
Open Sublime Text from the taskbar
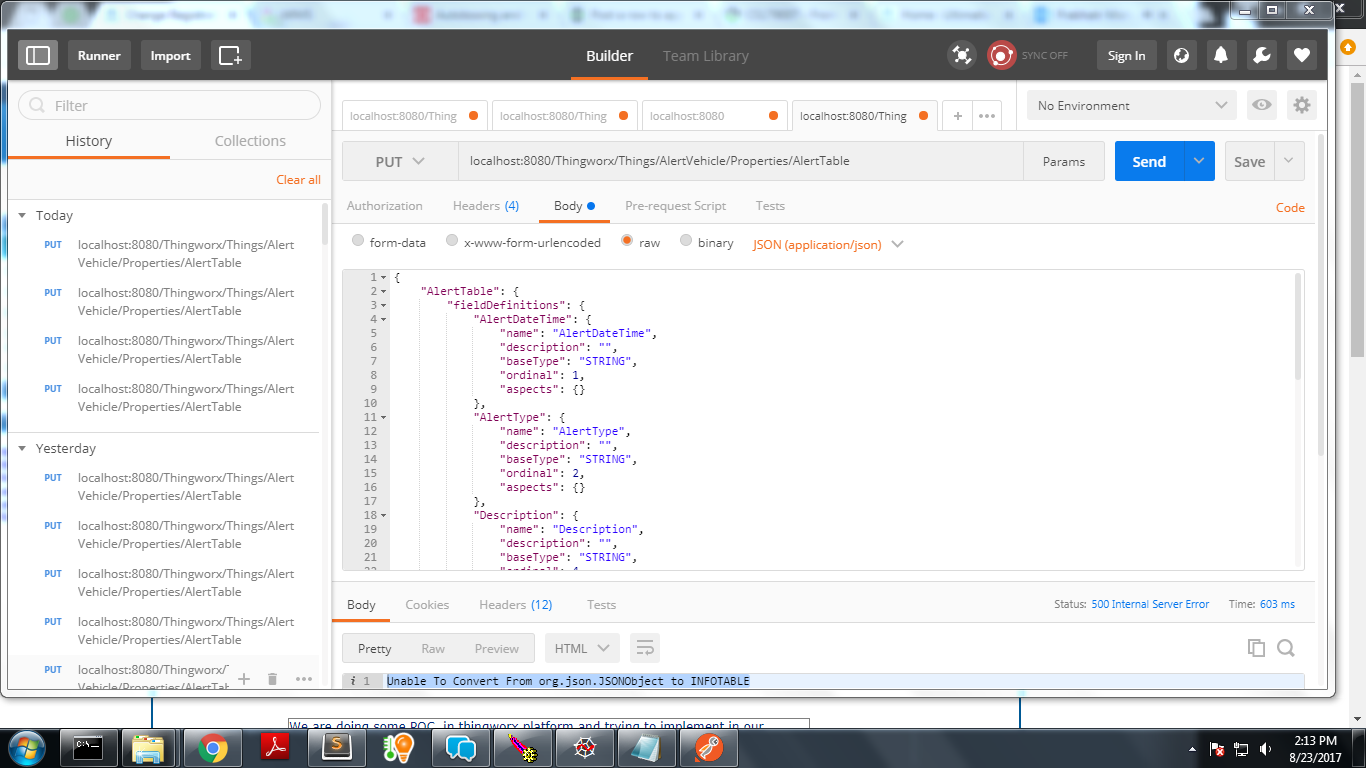(337, 747)
